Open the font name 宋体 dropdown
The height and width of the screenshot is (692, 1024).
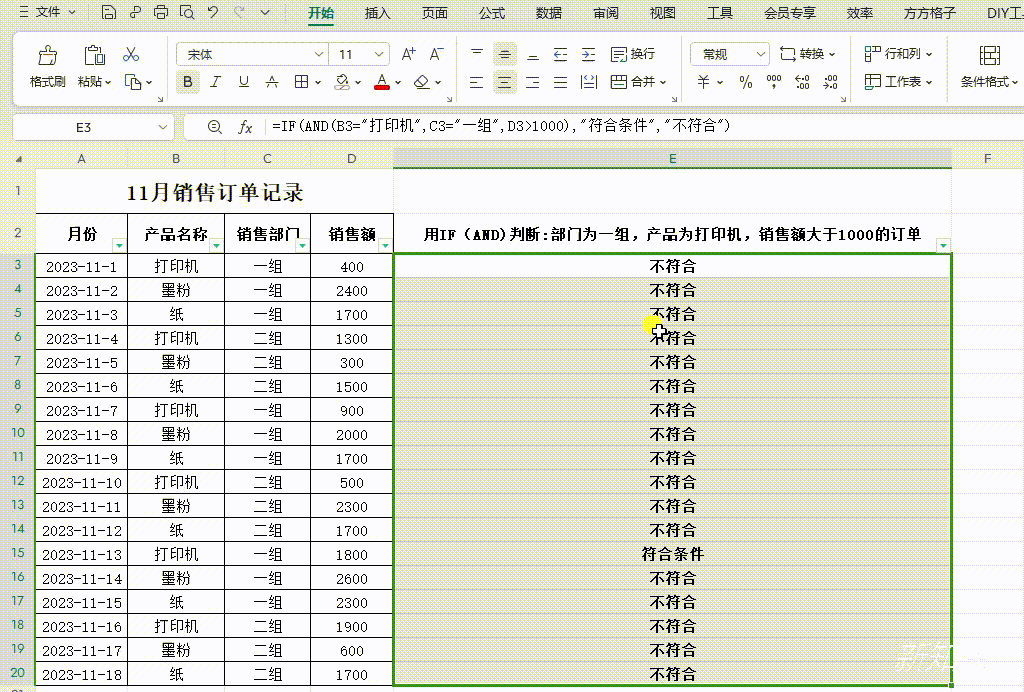pyautogui.click(x=318, y=54)
